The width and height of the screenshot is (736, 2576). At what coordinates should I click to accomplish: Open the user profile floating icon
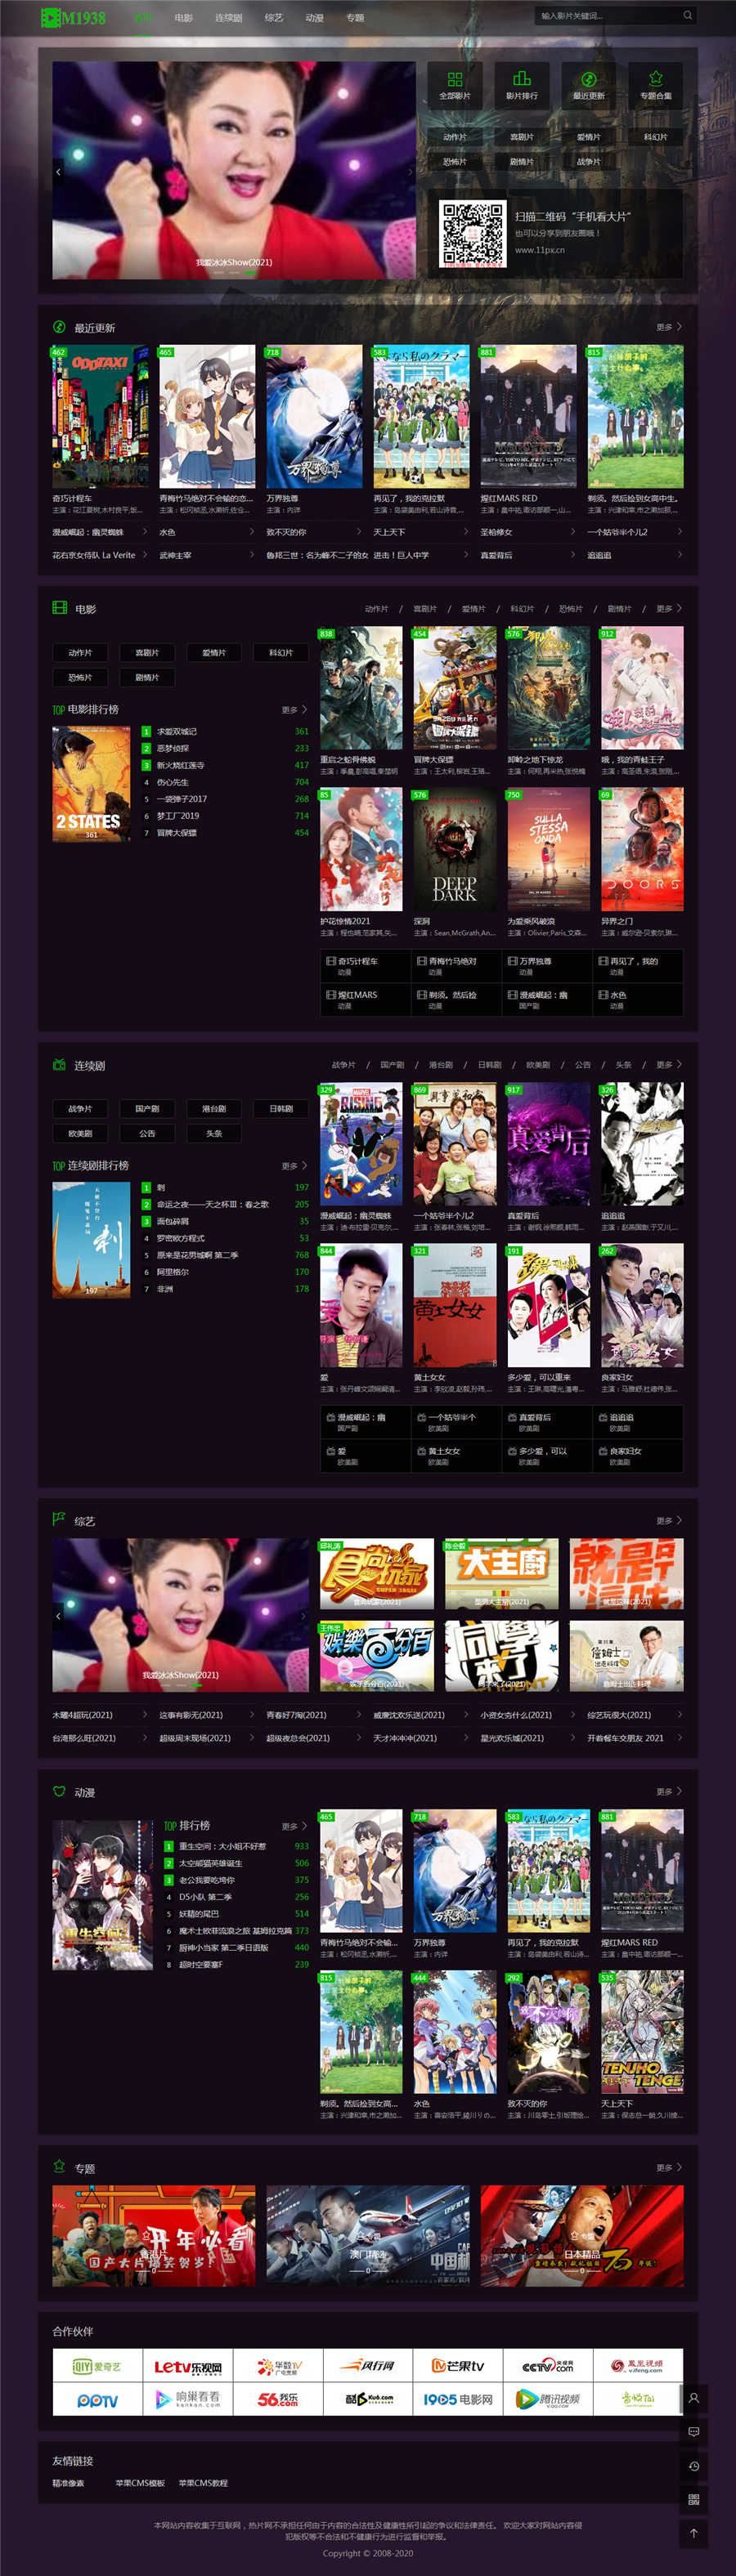(694, 2398)
